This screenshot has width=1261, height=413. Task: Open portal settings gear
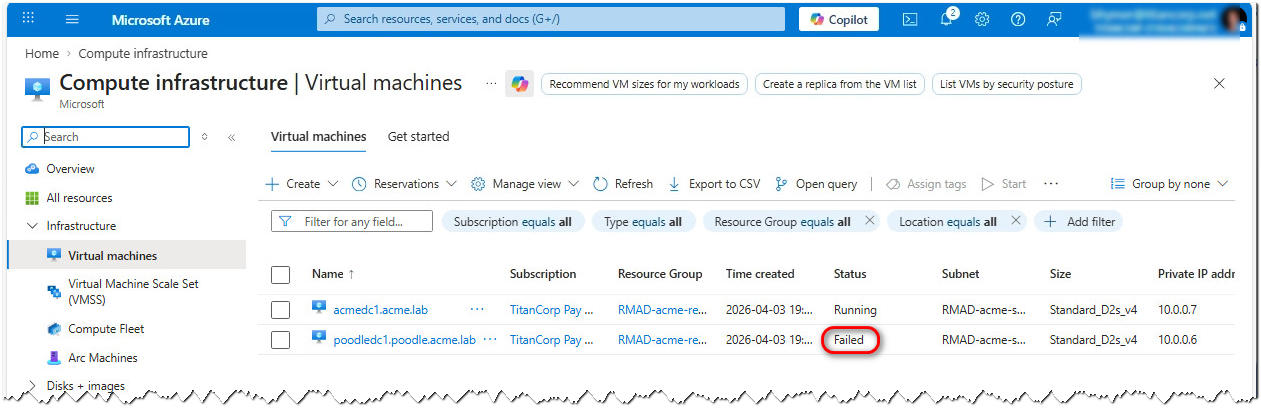[x=982, y=19]
